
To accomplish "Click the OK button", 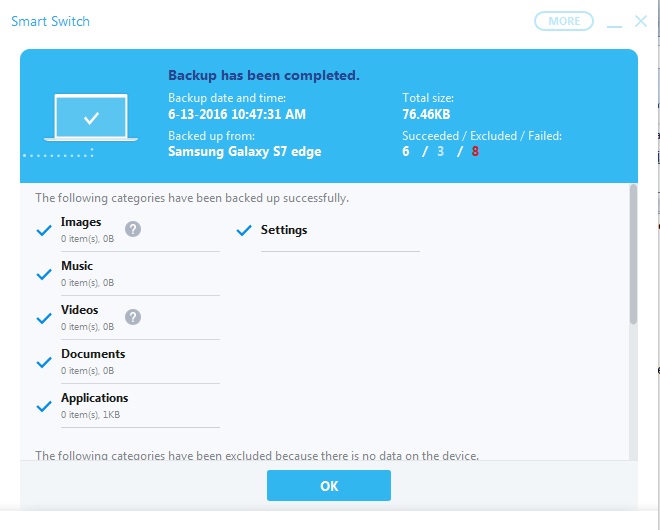I will 329,485.
